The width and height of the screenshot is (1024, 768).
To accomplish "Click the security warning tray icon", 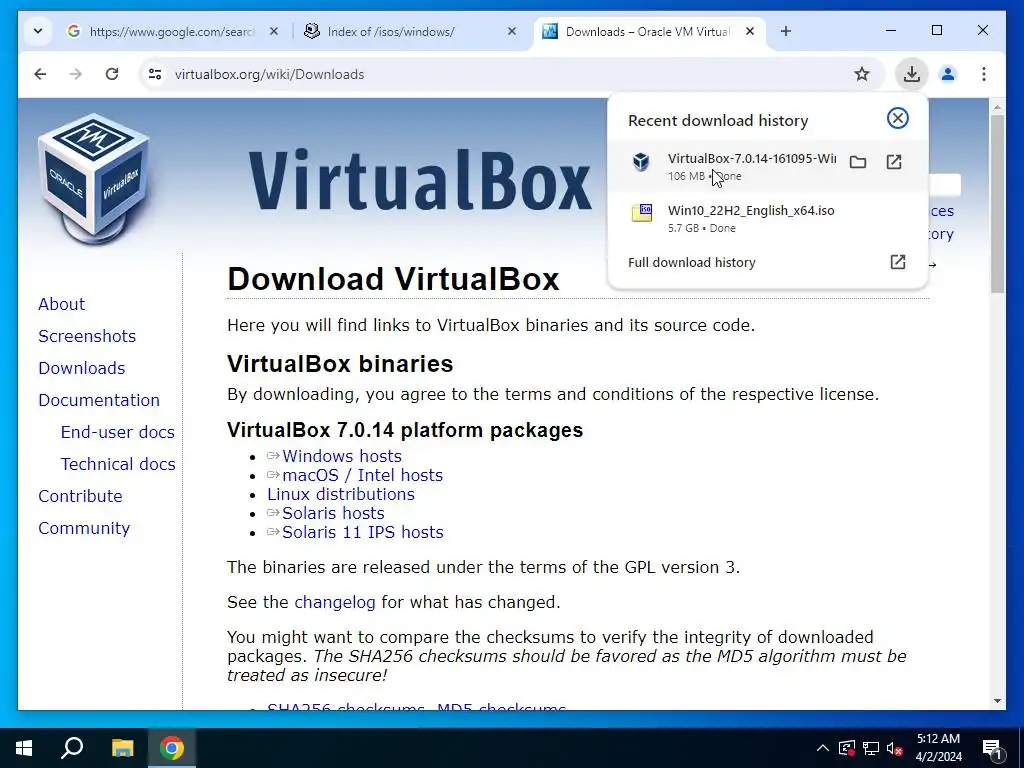I will pyautogui.click(x=847, y=748).
